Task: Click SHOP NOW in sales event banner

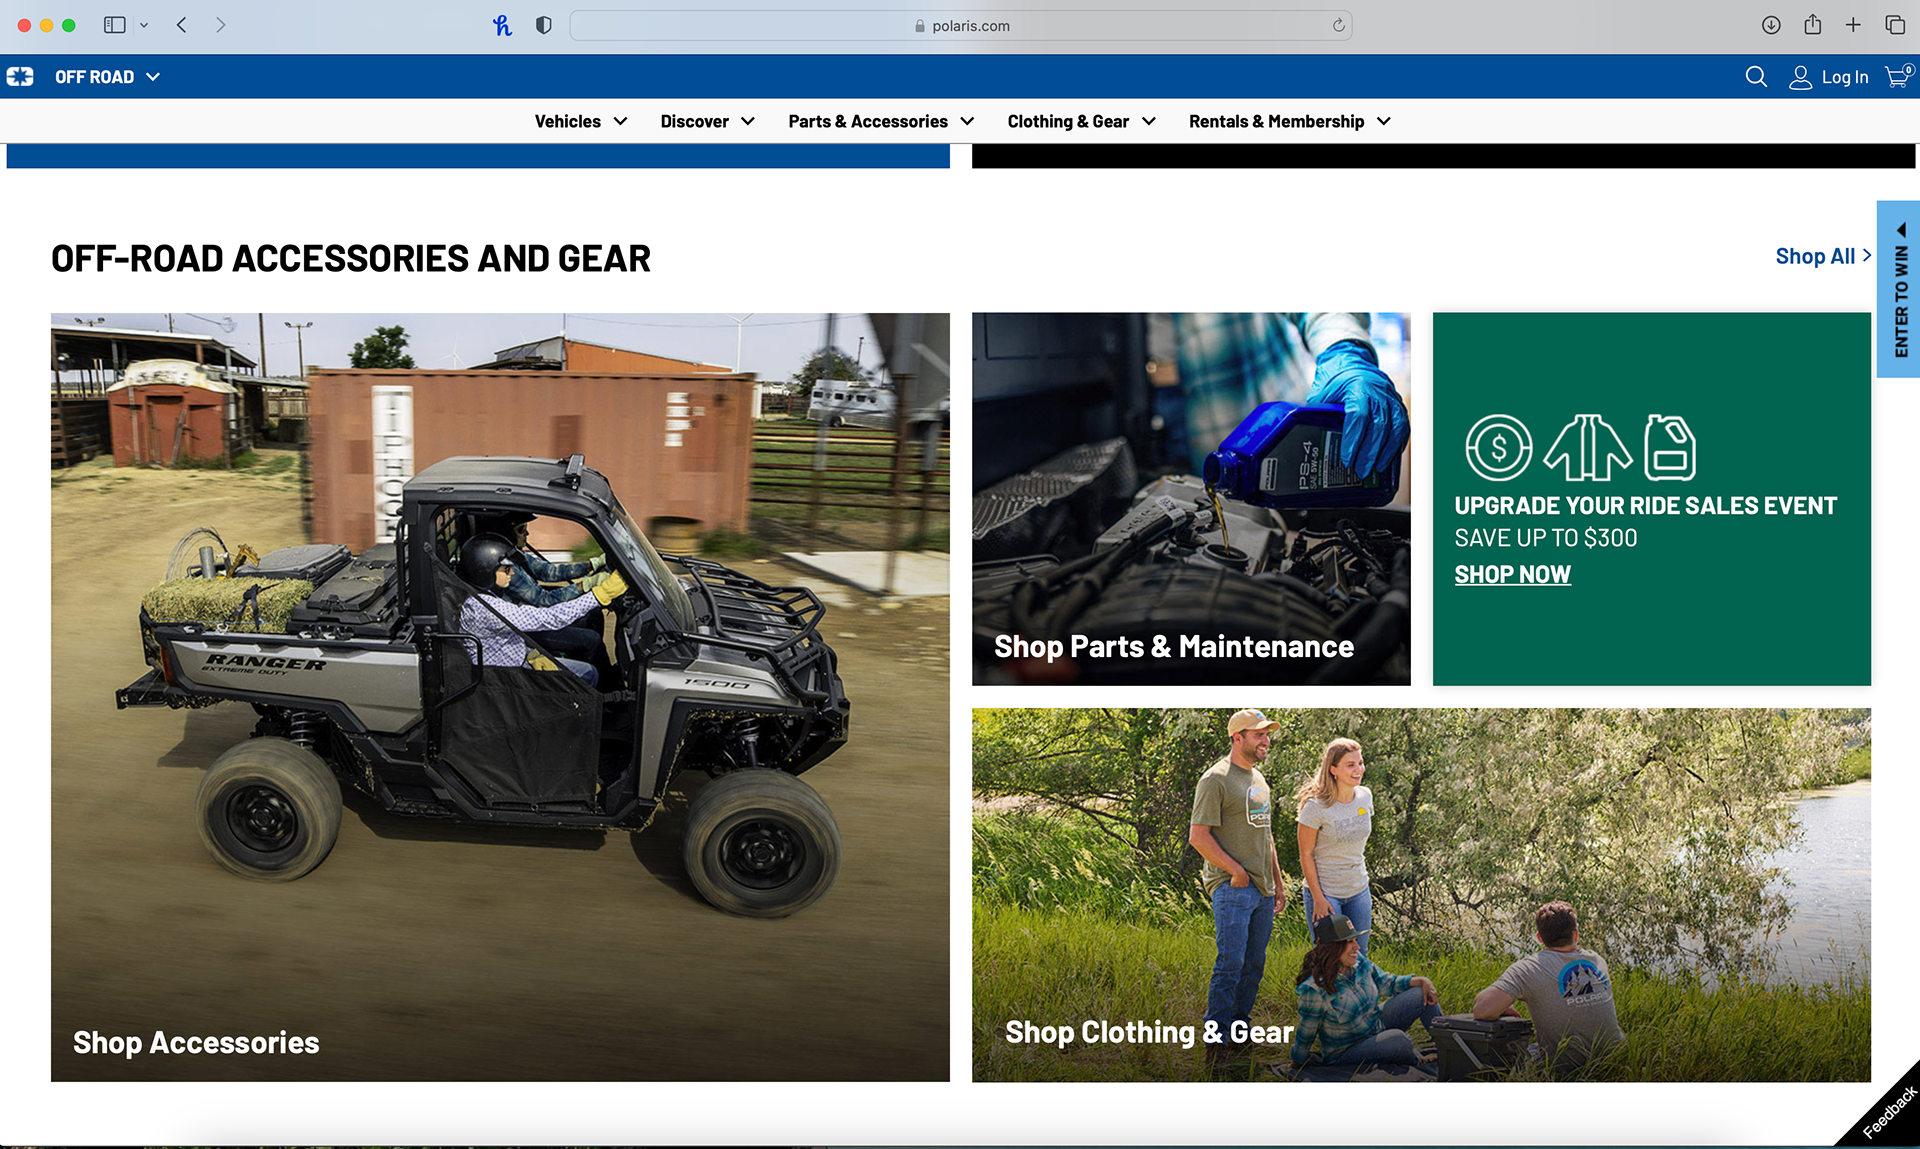Action: [1512, 574]
